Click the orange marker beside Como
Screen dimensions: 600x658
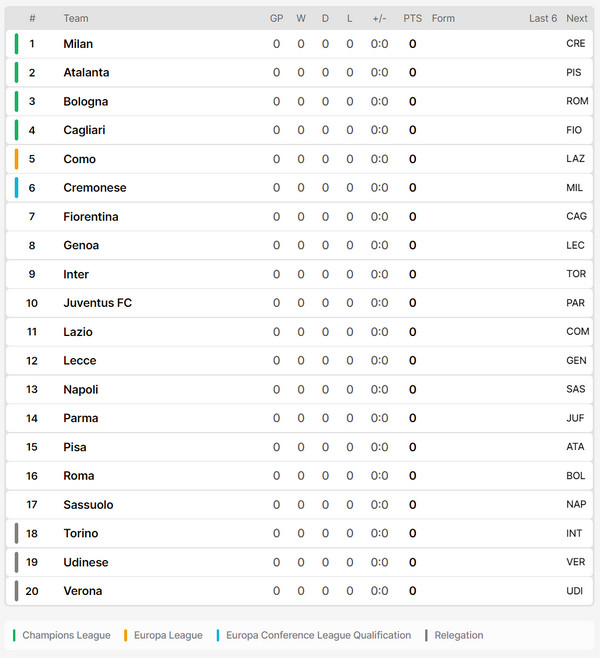[x=16, y=159]
